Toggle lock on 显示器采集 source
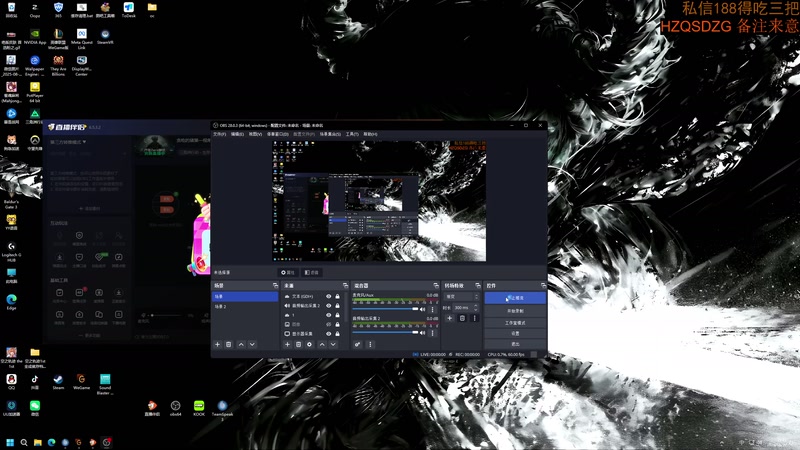 (337, 334)
